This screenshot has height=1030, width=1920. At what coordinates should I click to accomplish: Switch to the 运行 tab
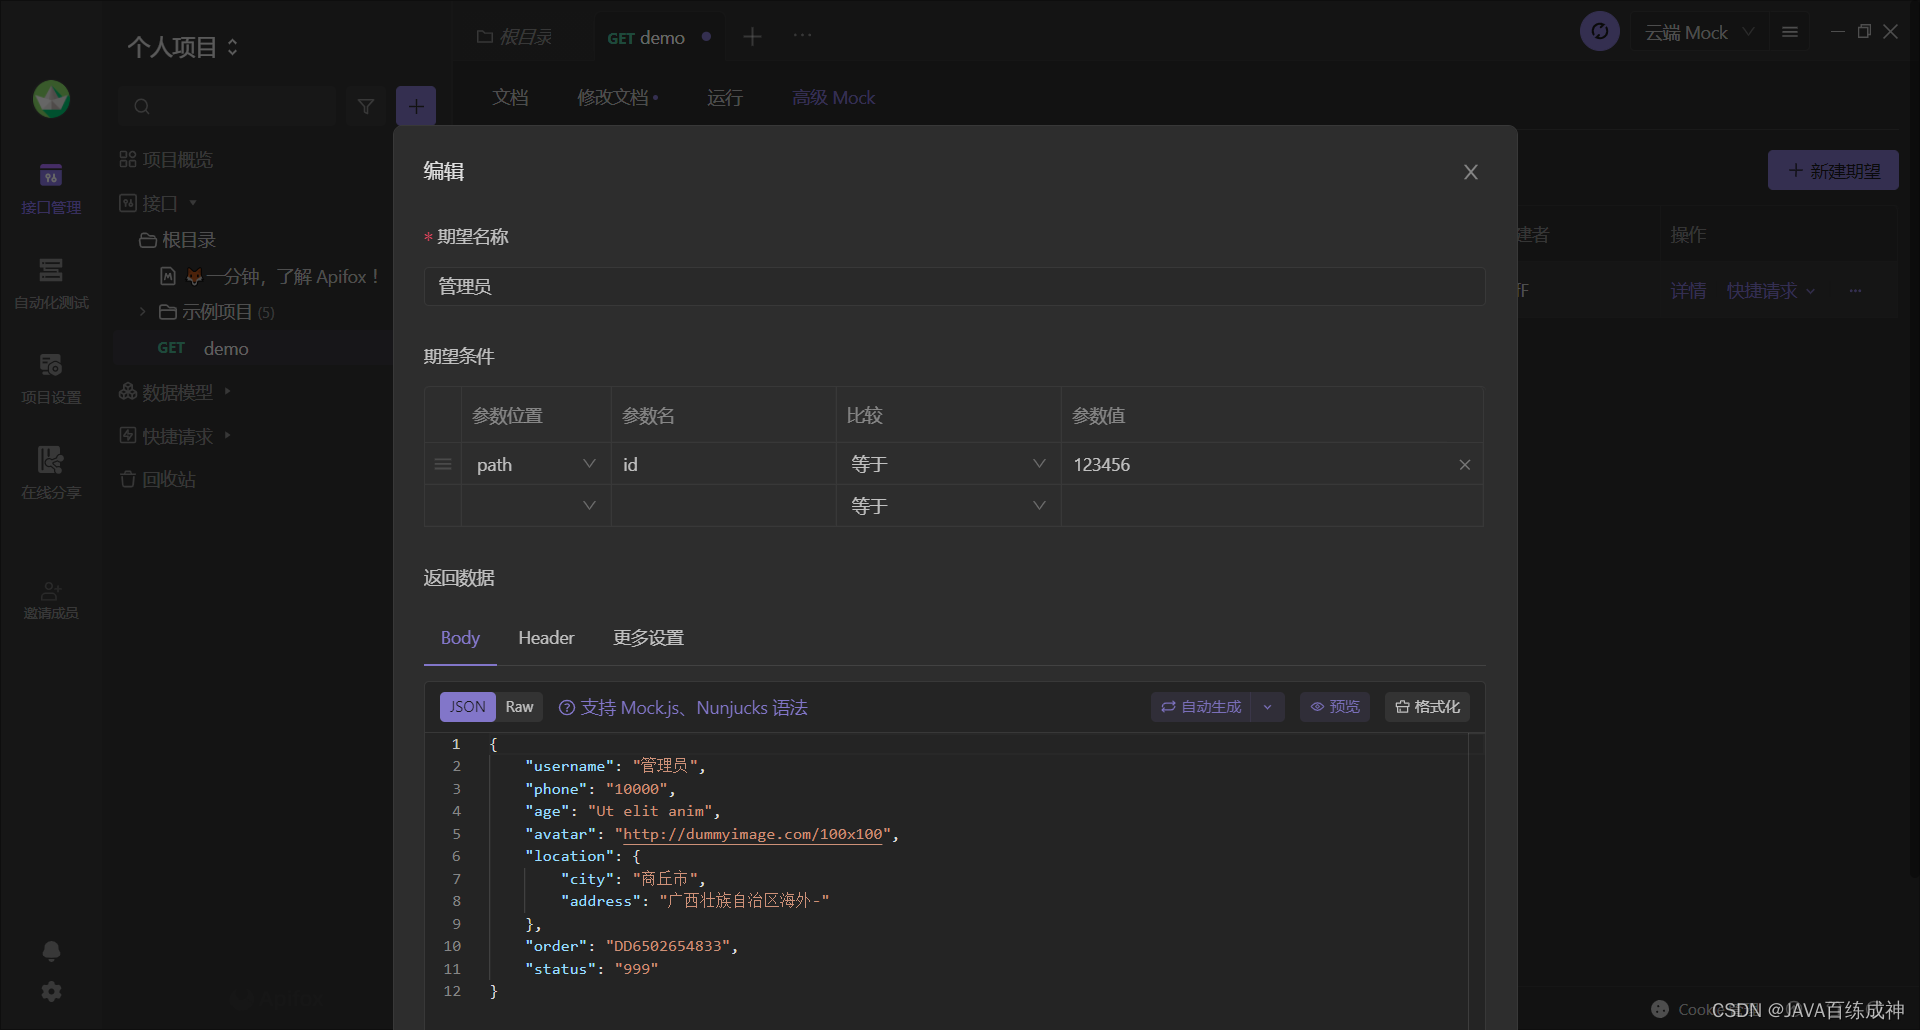point(725,98)
